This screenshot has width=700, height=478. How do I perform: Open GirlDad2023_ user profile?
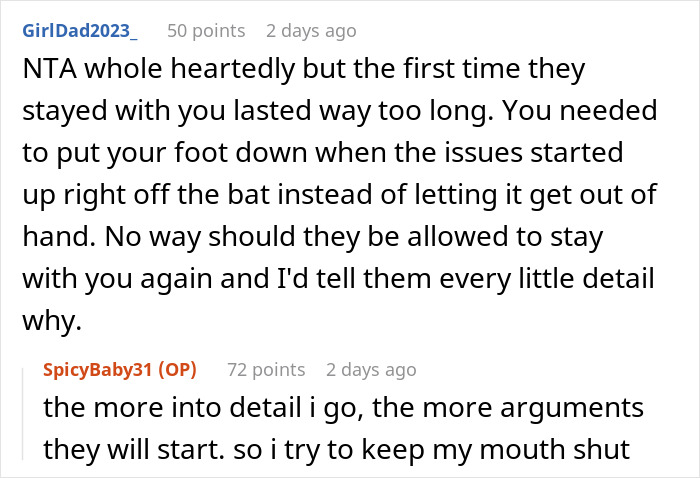77,31
